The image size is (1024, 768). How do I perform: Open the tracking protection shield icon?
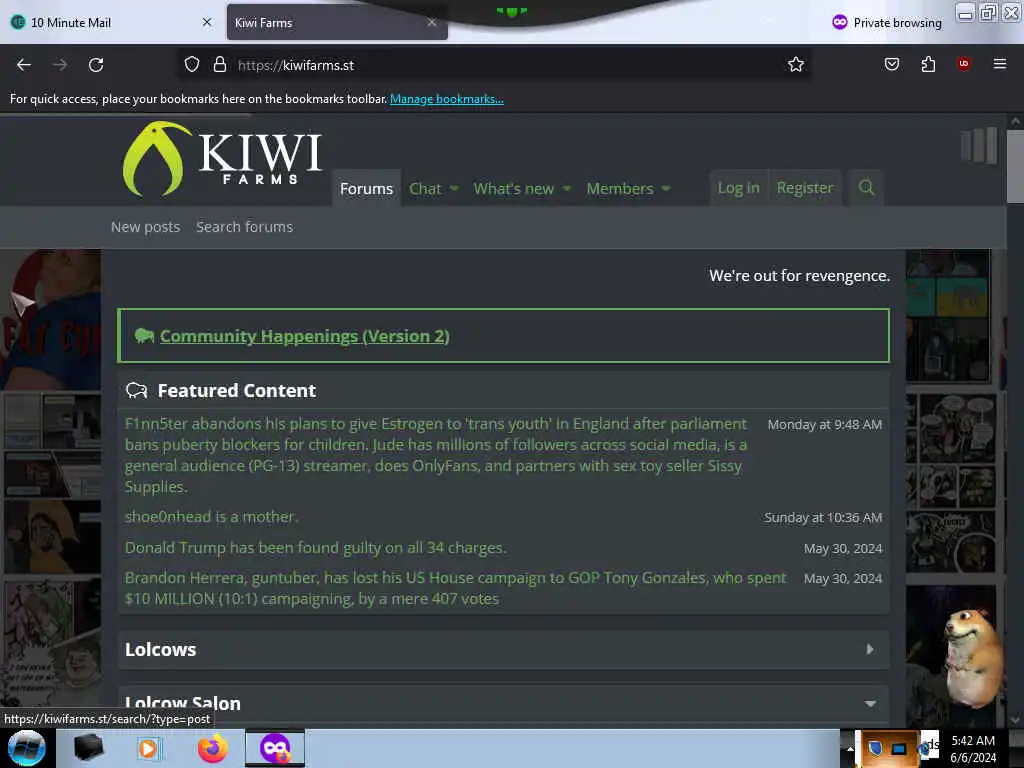191,65
